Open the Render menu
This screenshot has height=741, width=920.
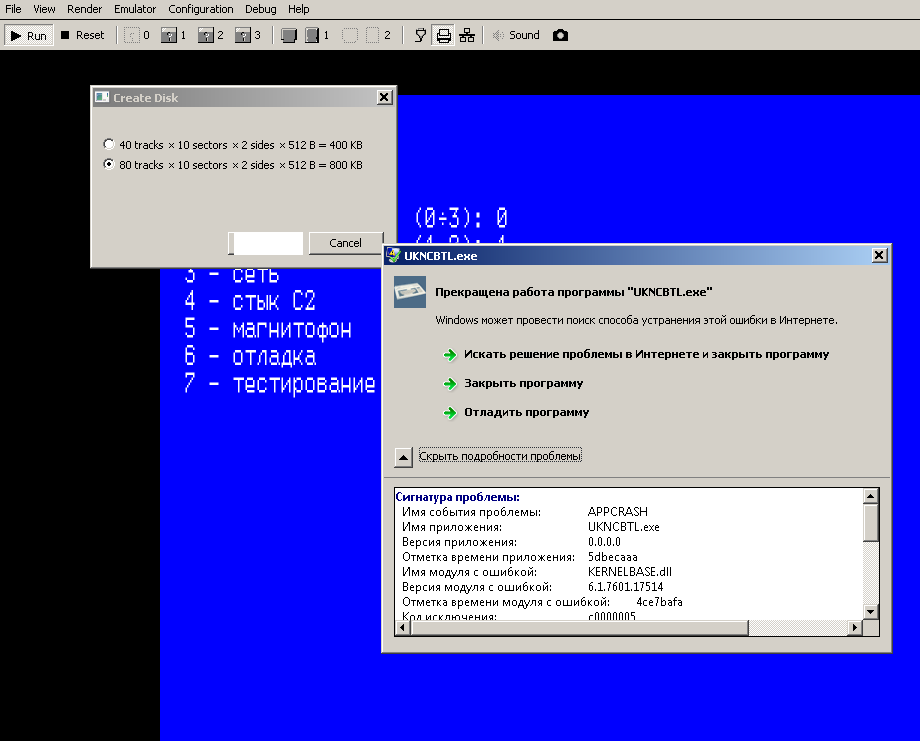(84, 9)
